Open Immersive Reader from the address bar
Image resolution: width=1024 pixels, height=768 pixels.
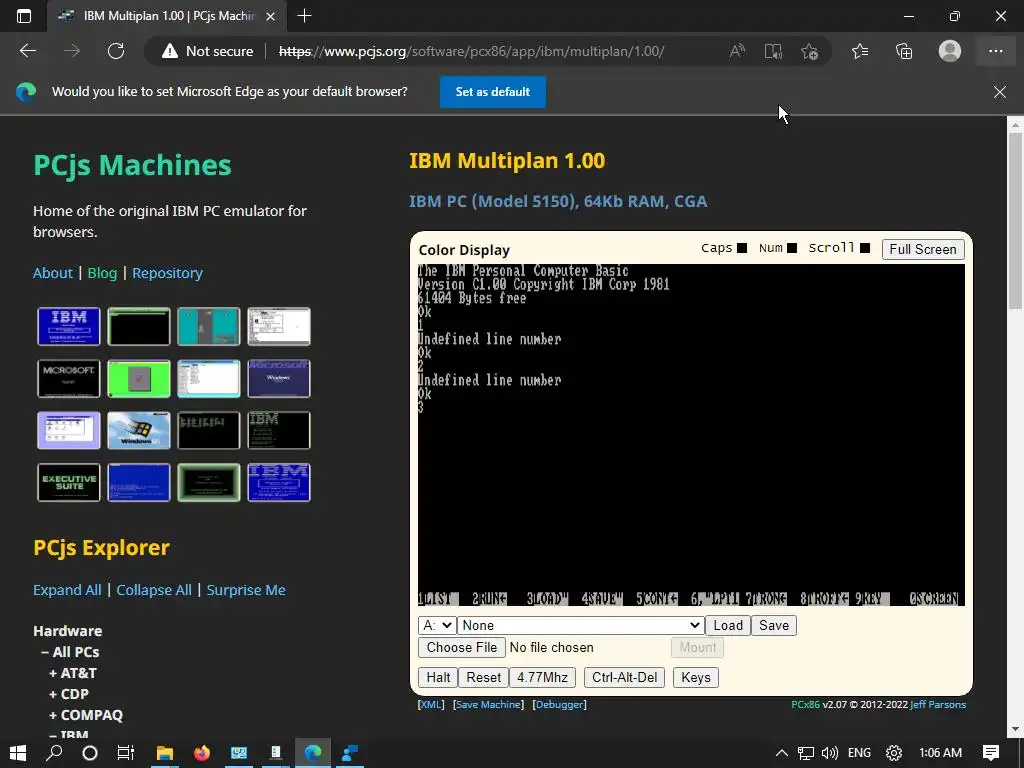click(x=773, y=51)
